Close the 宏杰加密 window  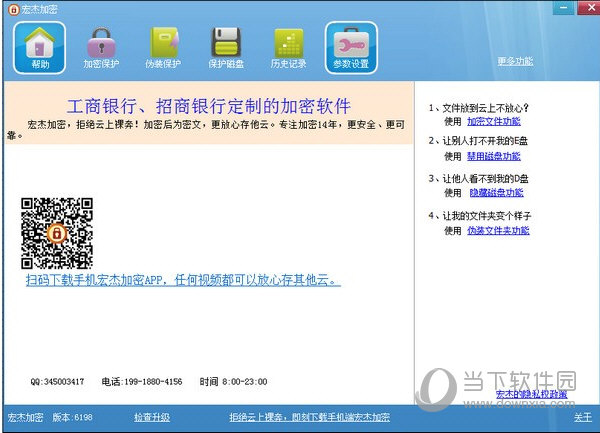point(589,8)
